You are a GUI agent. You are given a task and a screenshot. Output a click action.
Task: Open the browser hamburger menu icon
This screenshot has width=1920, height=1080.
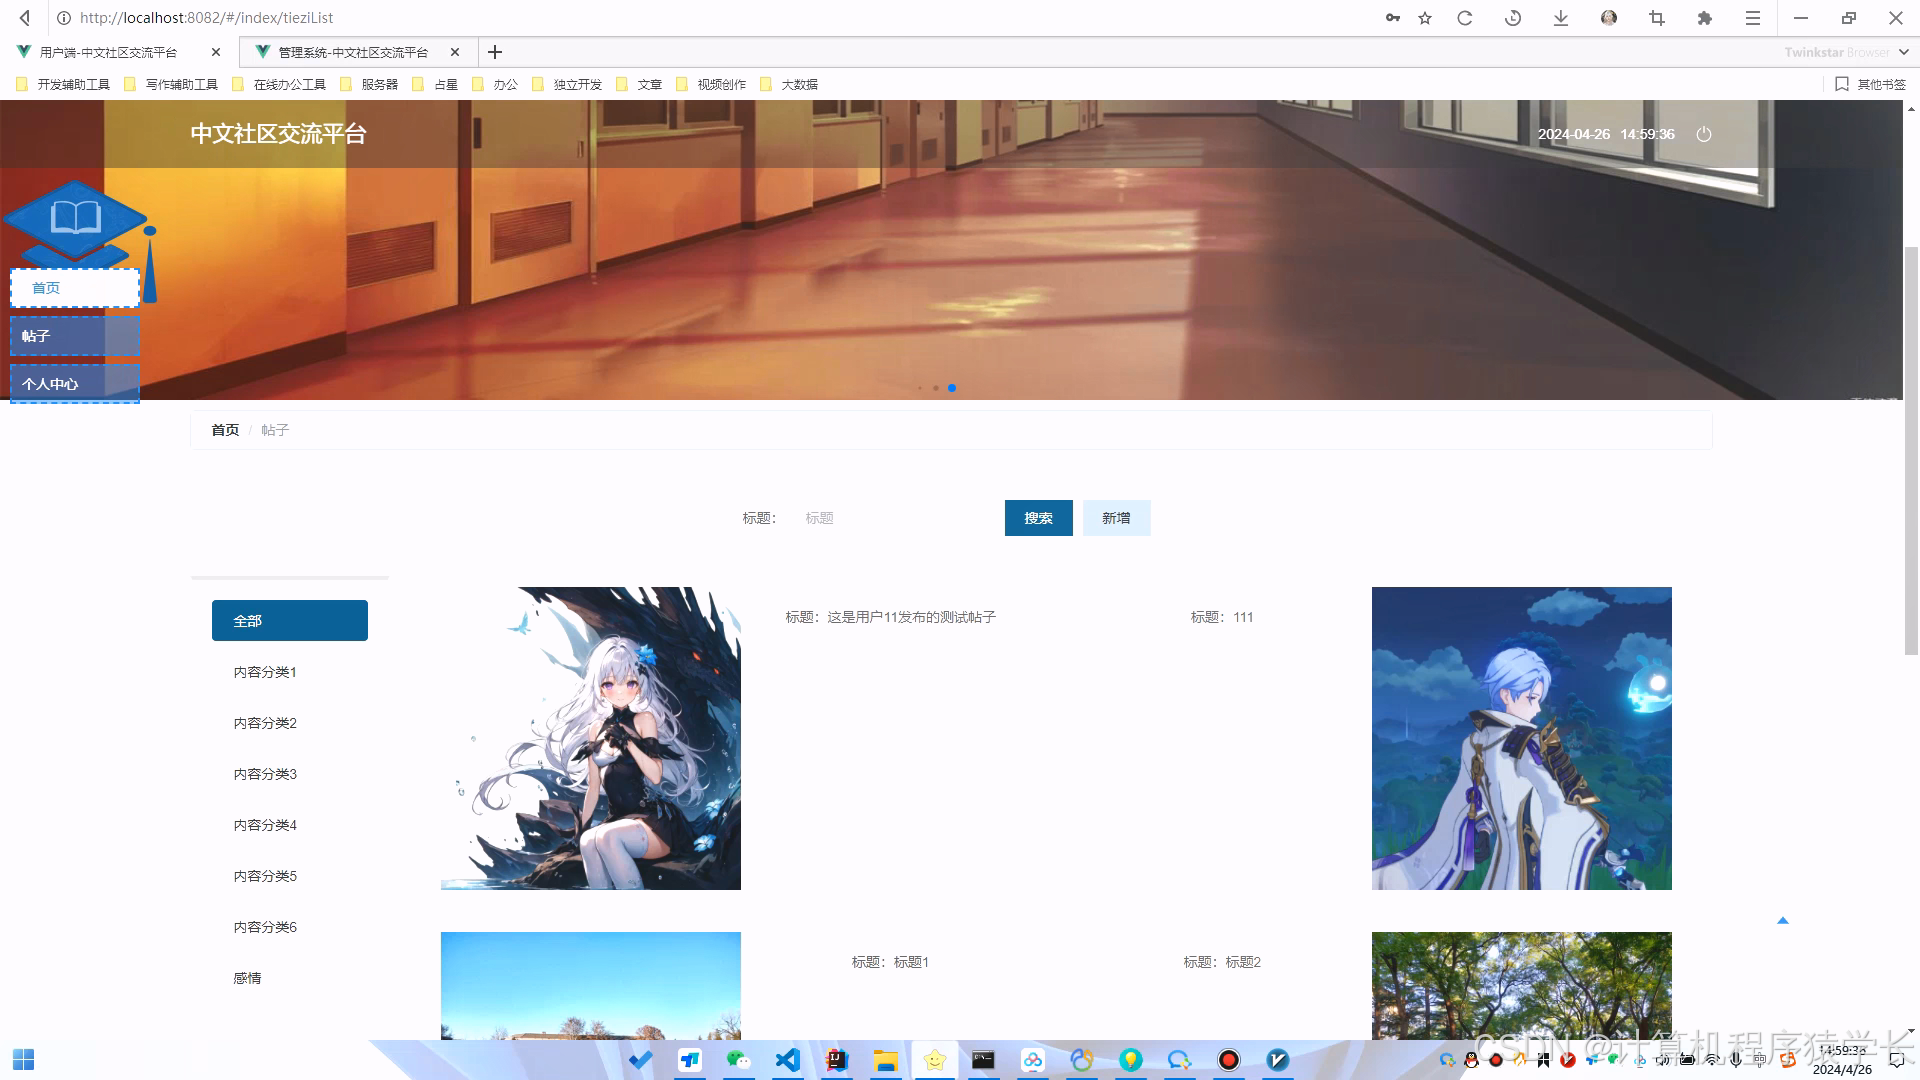pos(1753,18)
